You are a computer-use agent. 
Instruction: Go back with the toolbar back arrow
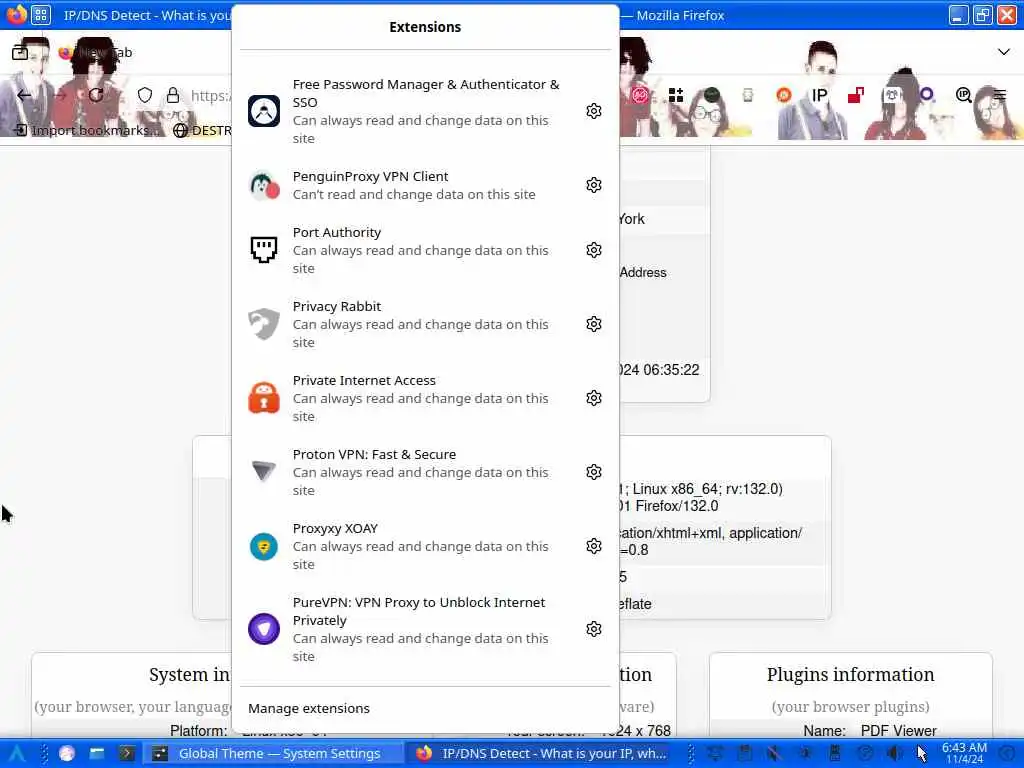click(x=24, y=95)
